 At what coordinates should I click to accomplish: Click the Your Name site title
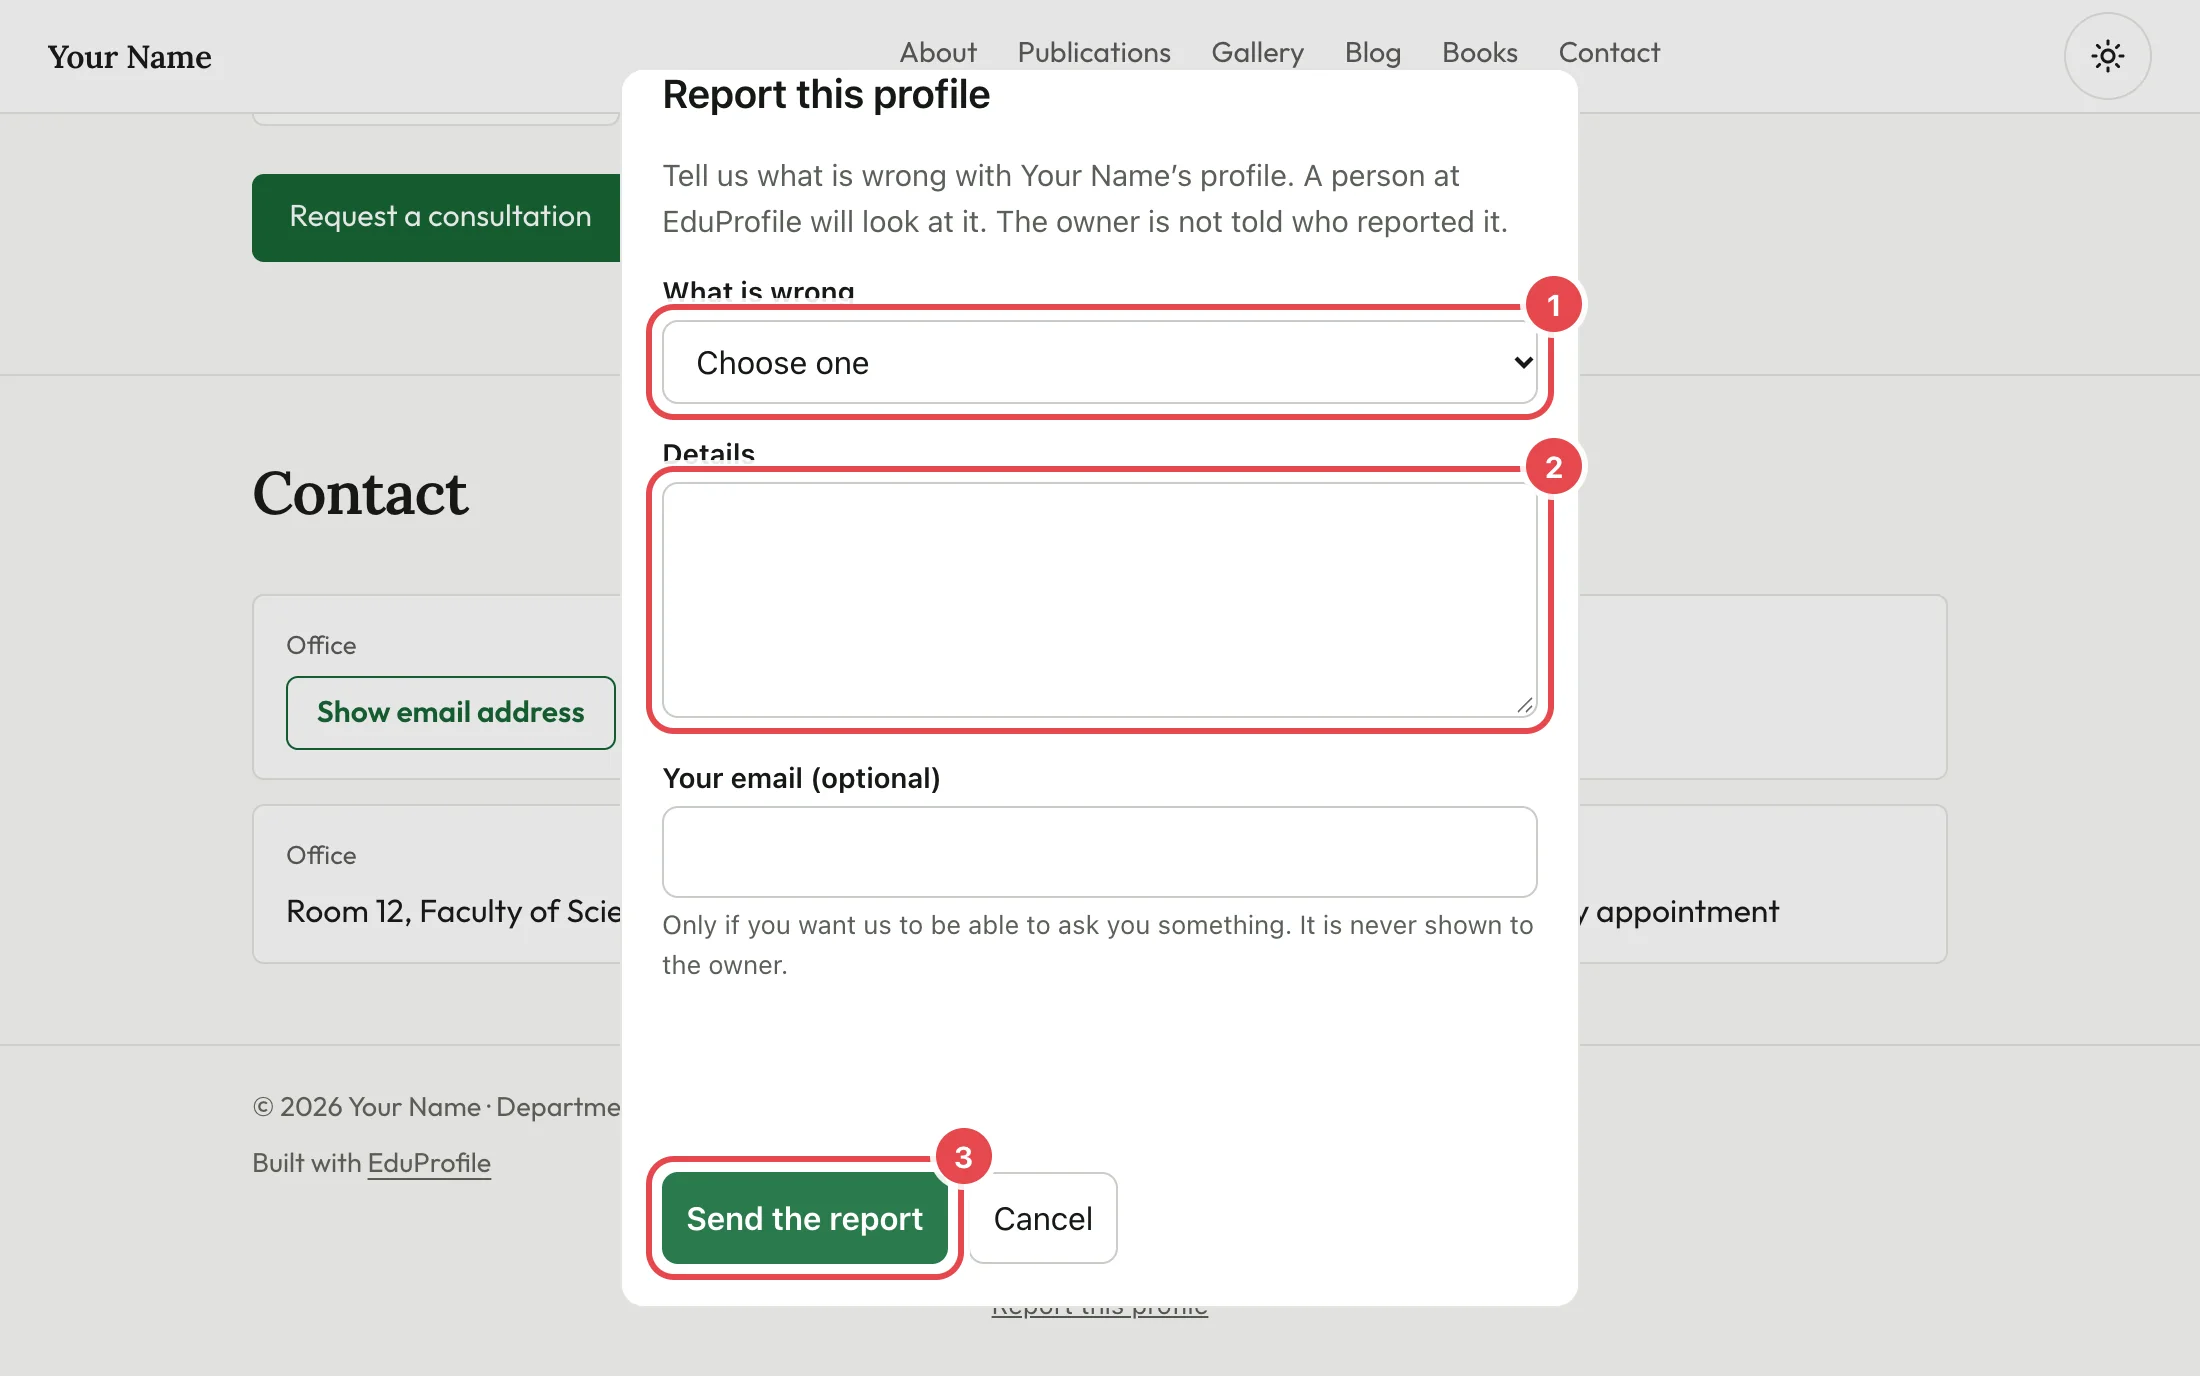pos(130,57)
